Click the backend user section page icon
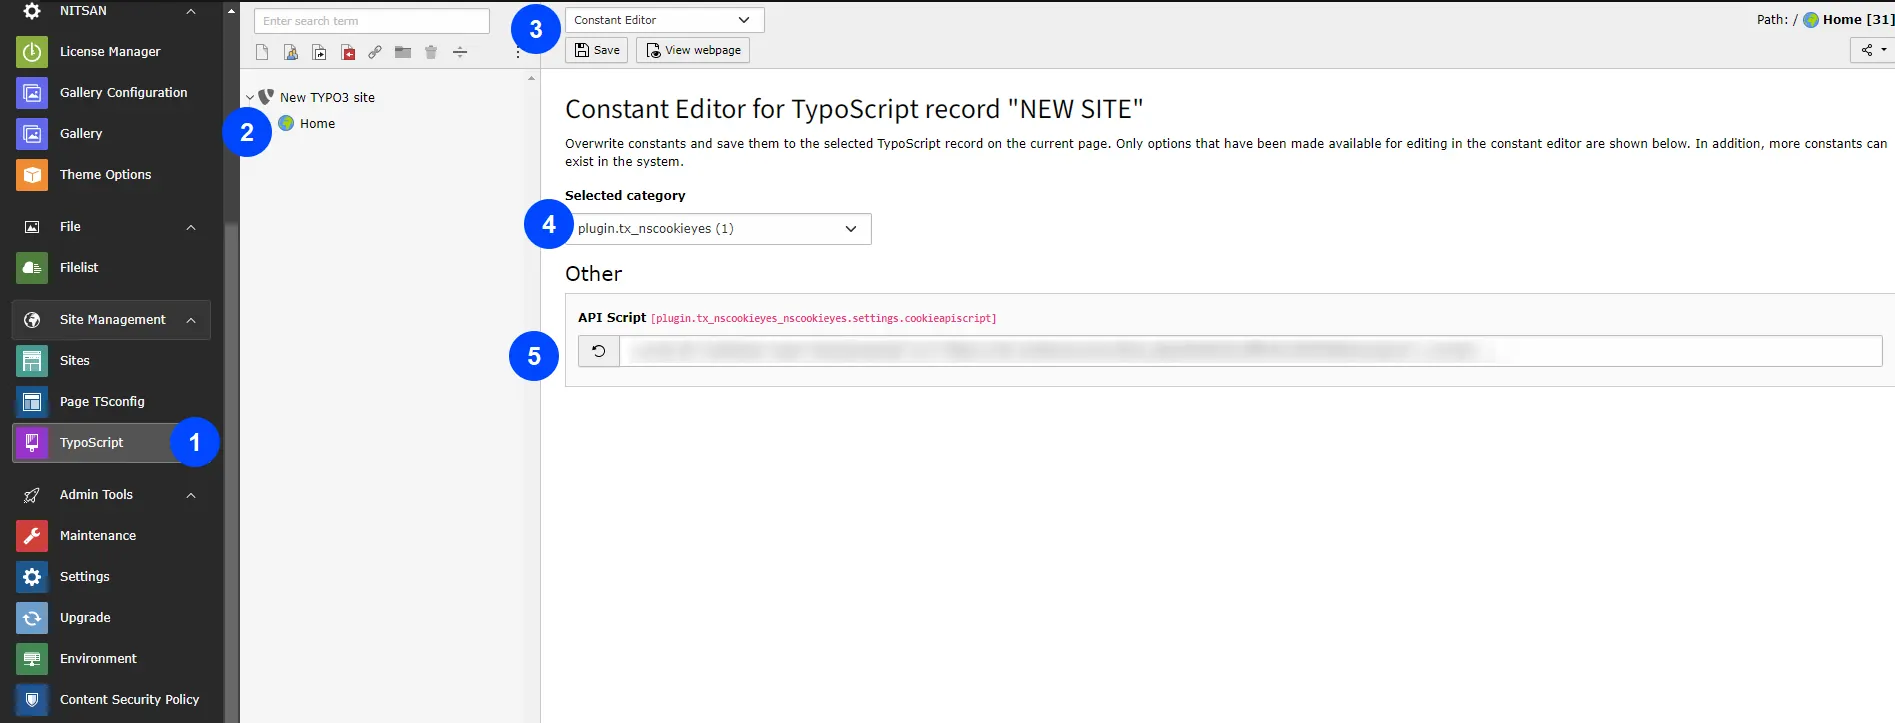Image resolution: width=1895 pixels, height=723 pixels. click(291, 52)
